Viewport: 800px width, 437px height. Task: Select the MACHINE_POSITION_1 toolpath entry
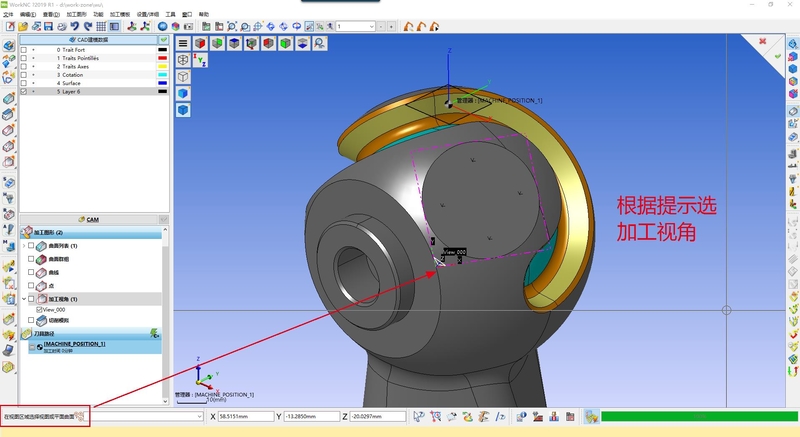tap(74, 345)
